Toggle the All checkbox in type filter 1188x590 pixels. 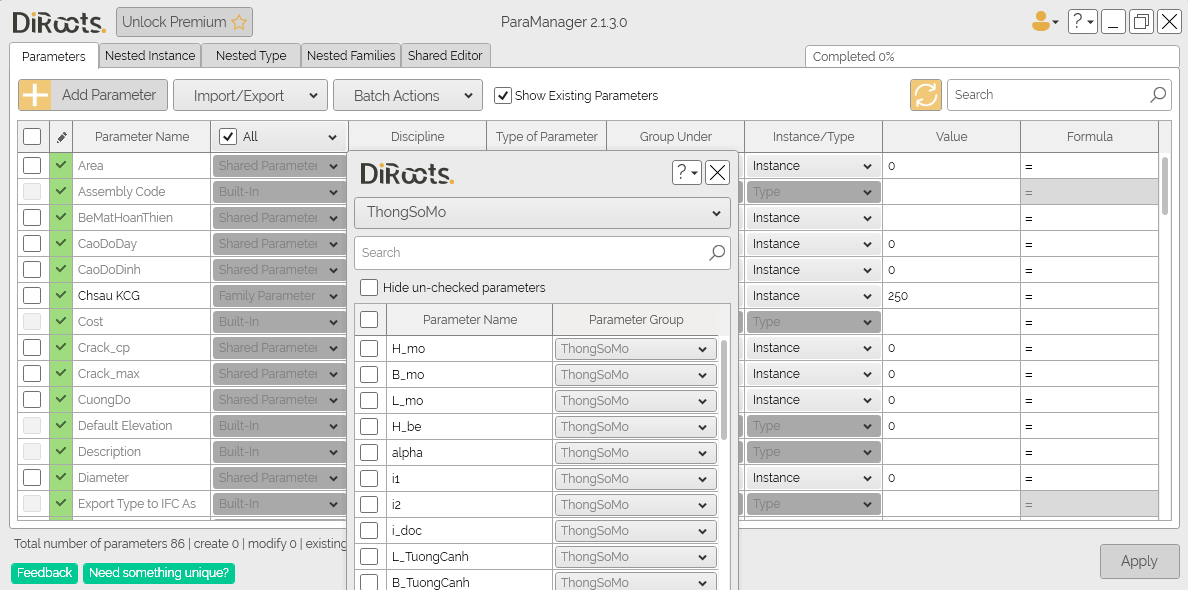[227, 136]
